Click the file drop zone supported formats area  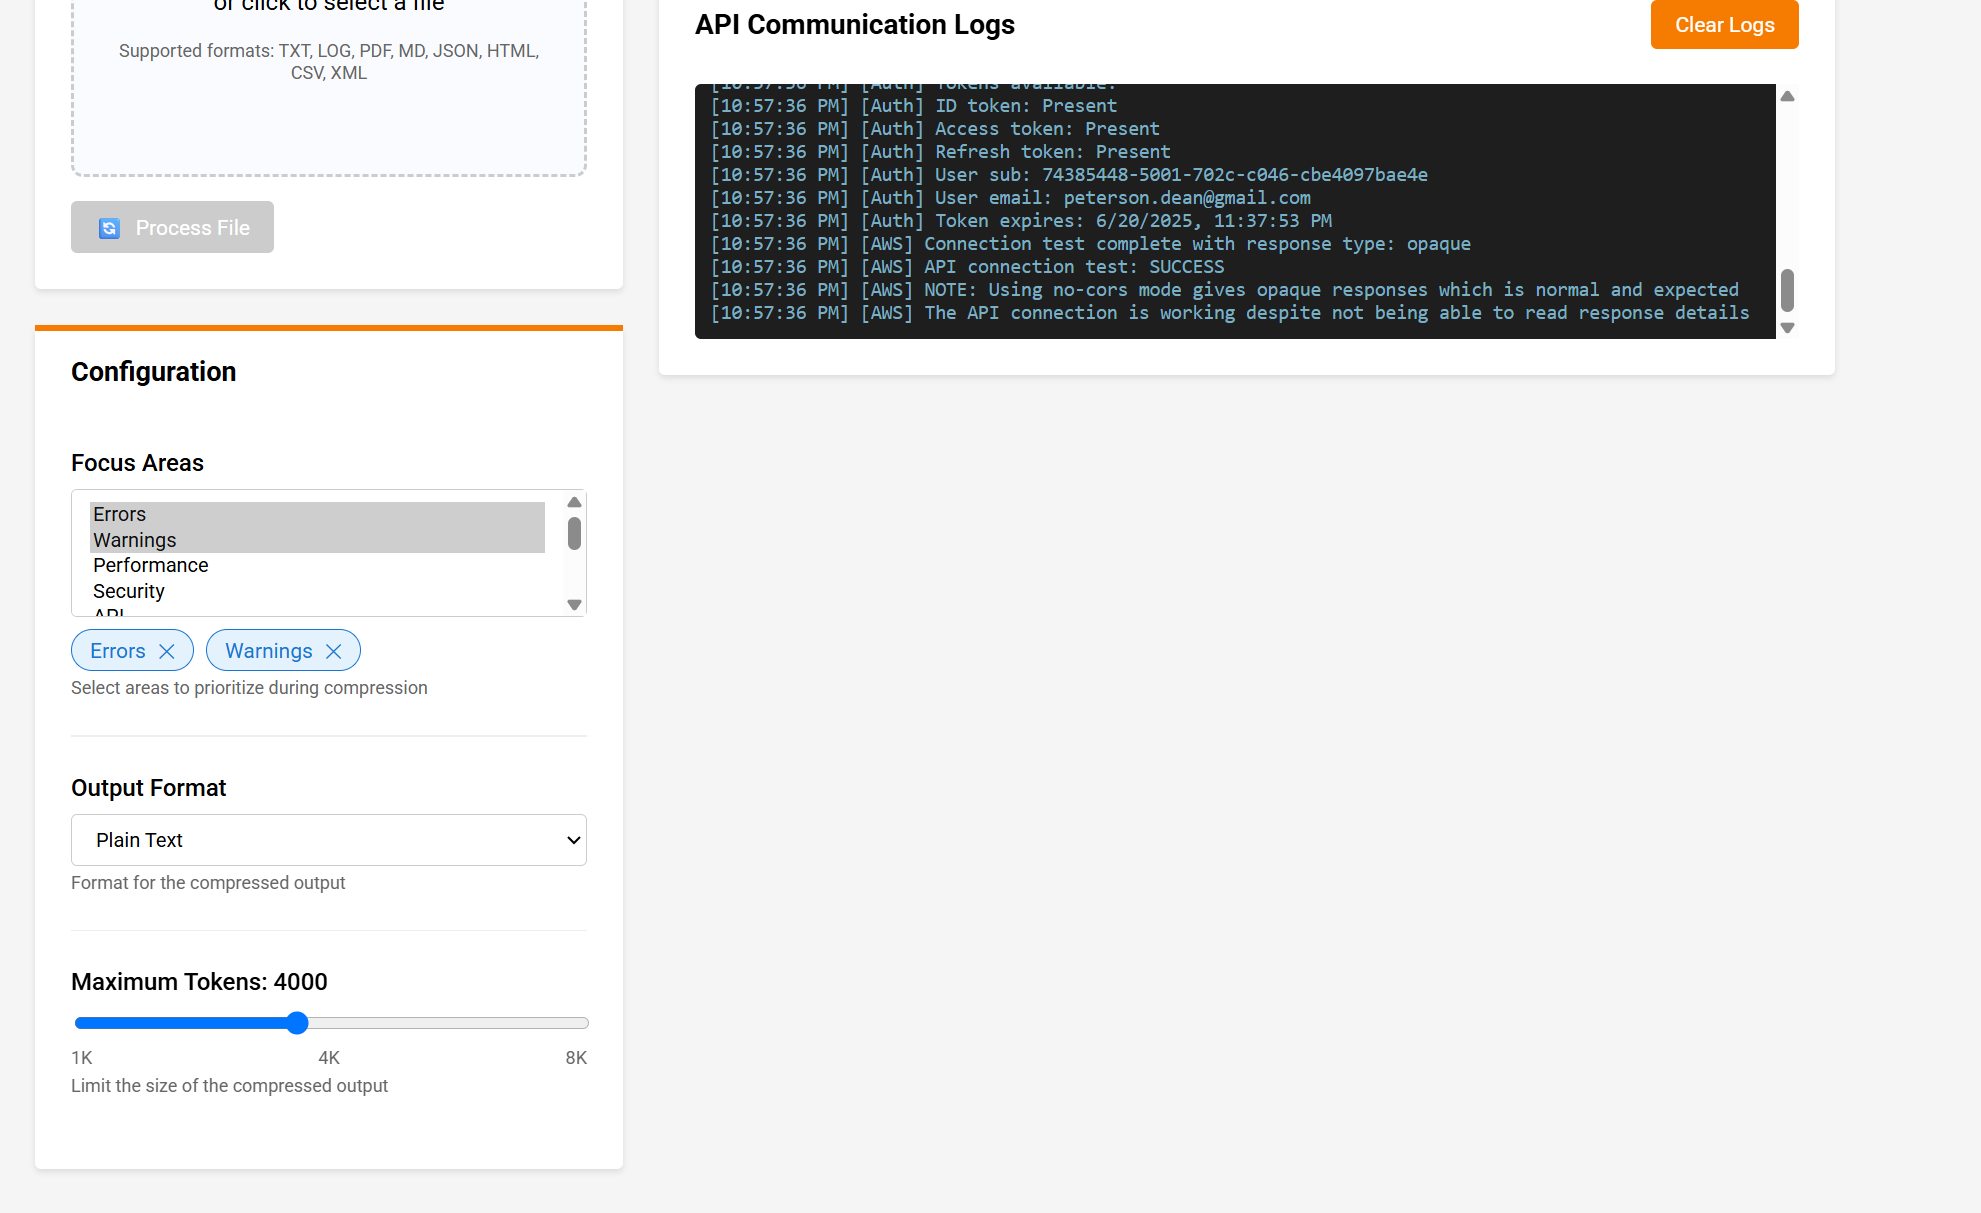click(329, 62)
